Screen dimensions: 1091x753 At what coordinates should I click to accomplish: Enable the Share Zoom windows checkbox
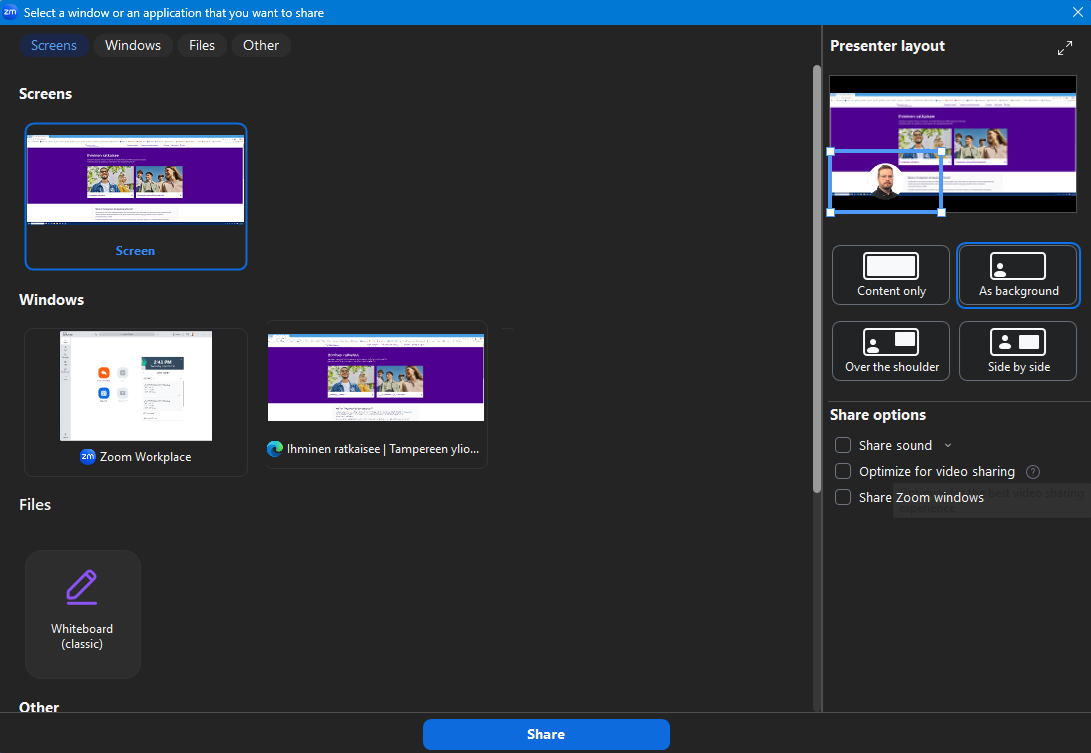pyautogui.click(x=843, y=497)
